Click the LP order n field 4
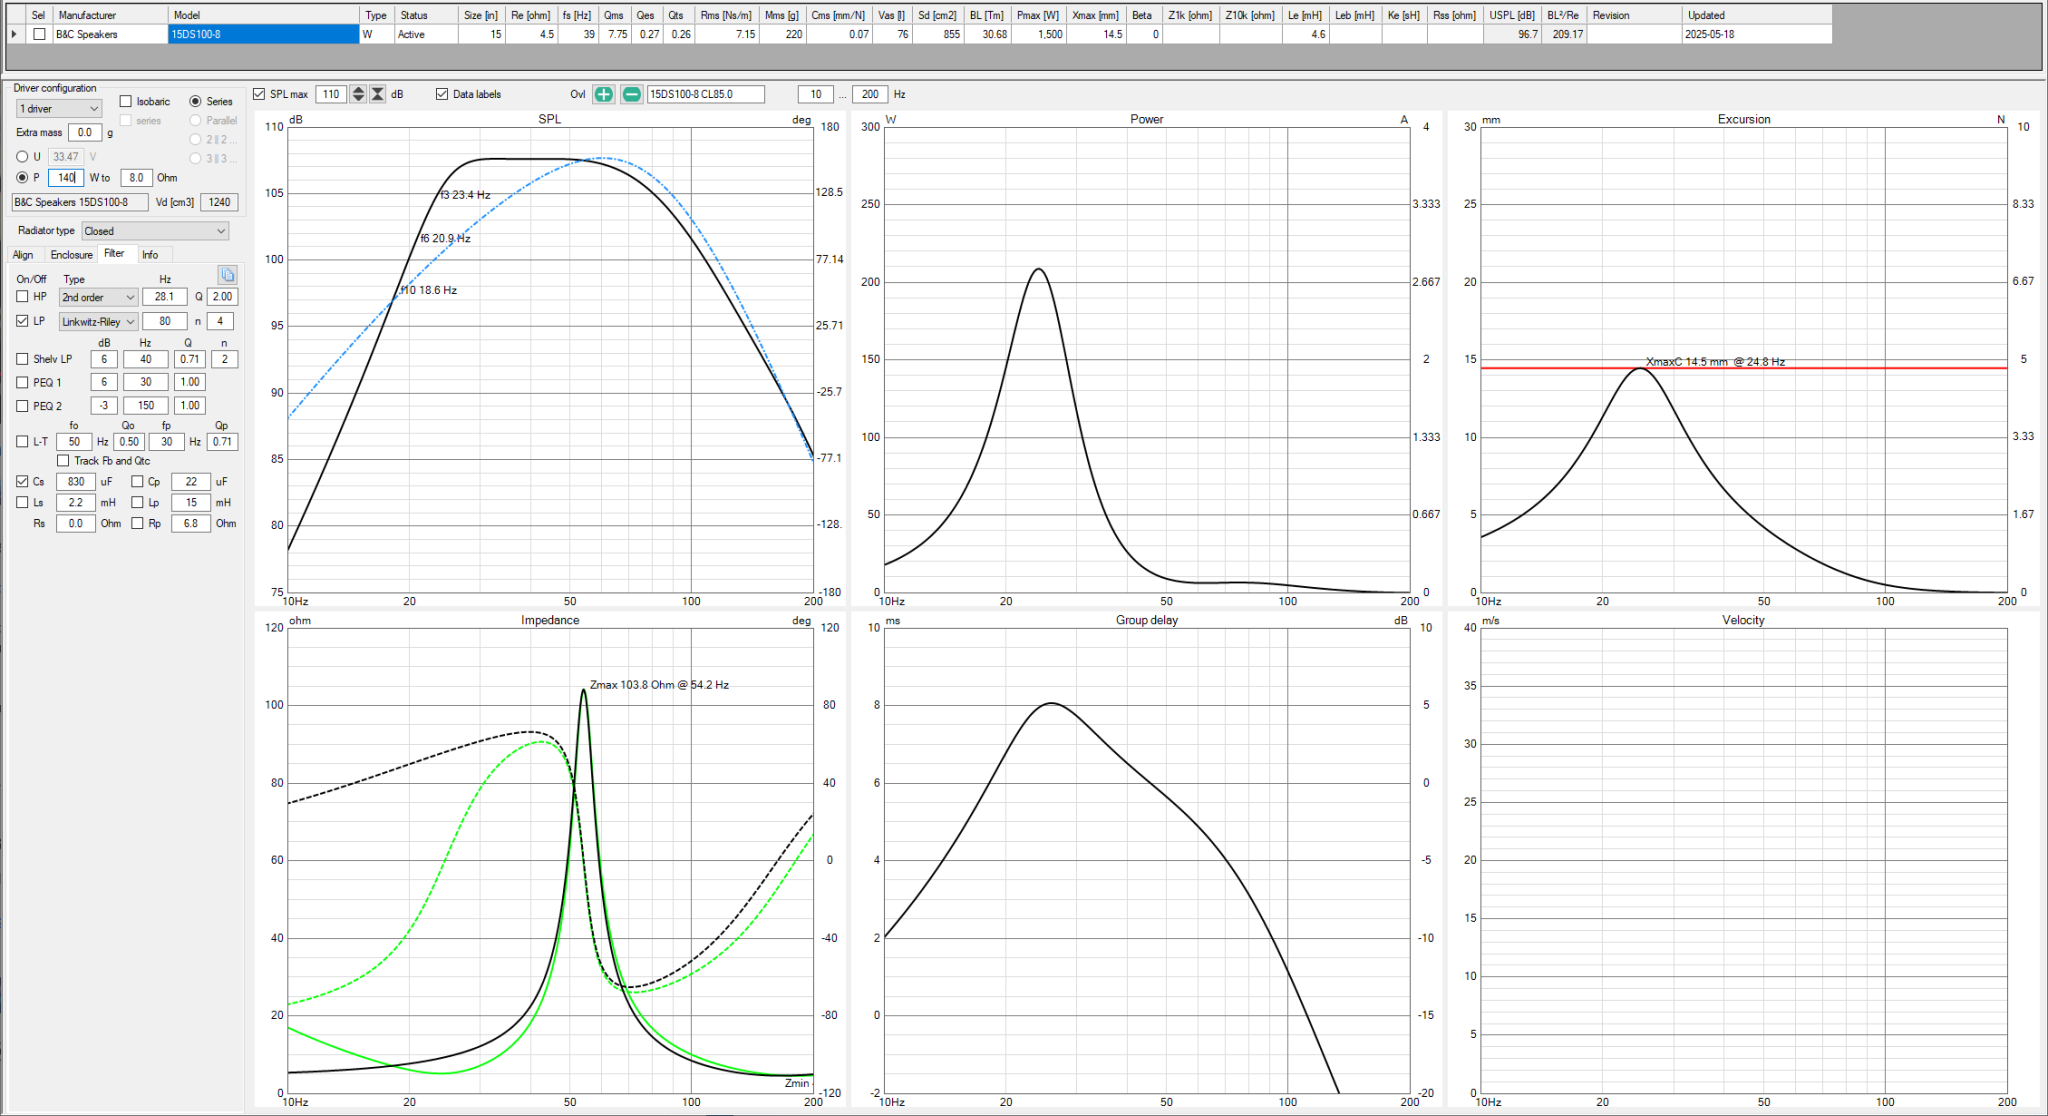This screenshot has width=2048, height=1116. pyautogui.click(x=220, y=321)
